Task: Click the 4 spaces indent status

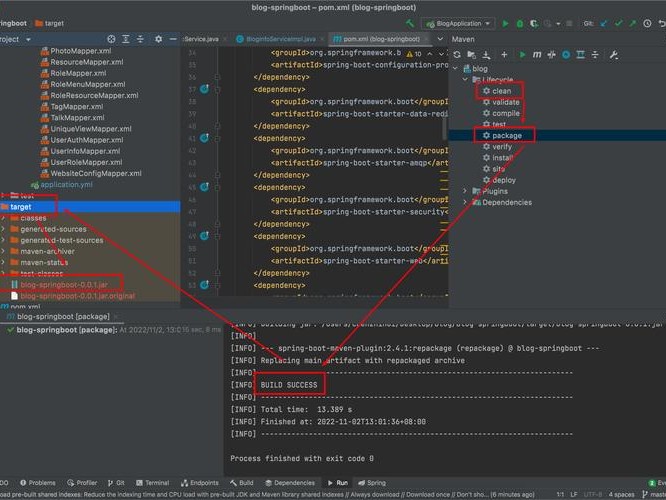Action: click(x=621, y=494)
